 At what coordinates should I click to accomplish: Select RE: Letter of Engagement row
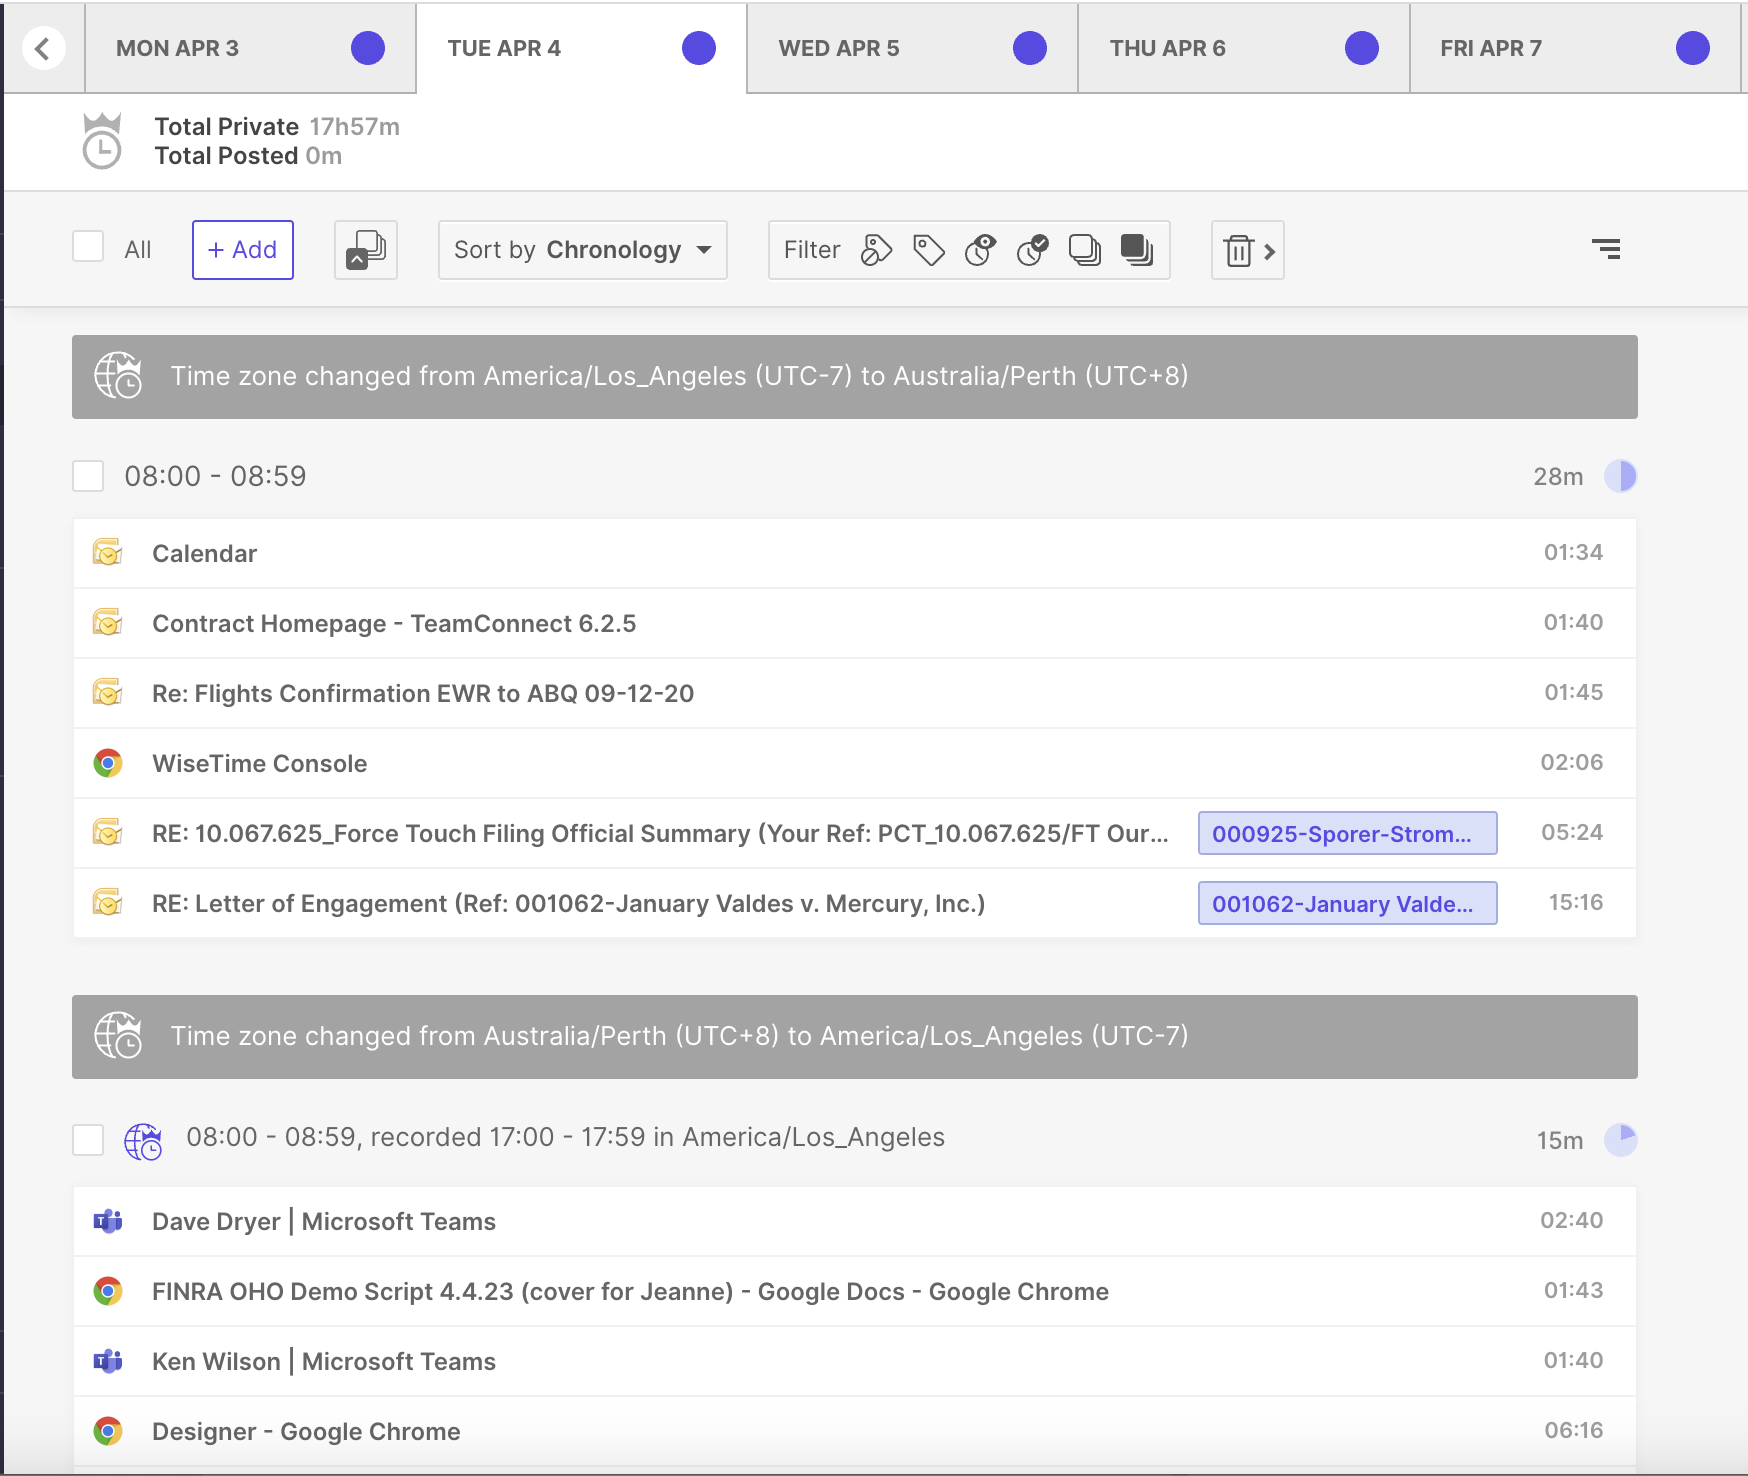855,903
